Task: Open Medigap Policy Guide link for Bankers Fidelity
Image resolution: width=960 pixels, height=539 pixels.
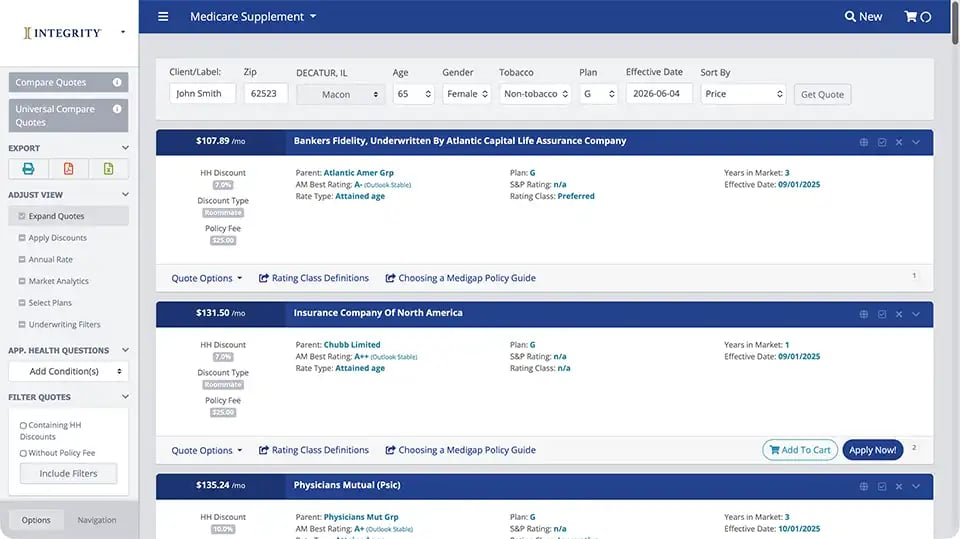Action: point(460,278)
